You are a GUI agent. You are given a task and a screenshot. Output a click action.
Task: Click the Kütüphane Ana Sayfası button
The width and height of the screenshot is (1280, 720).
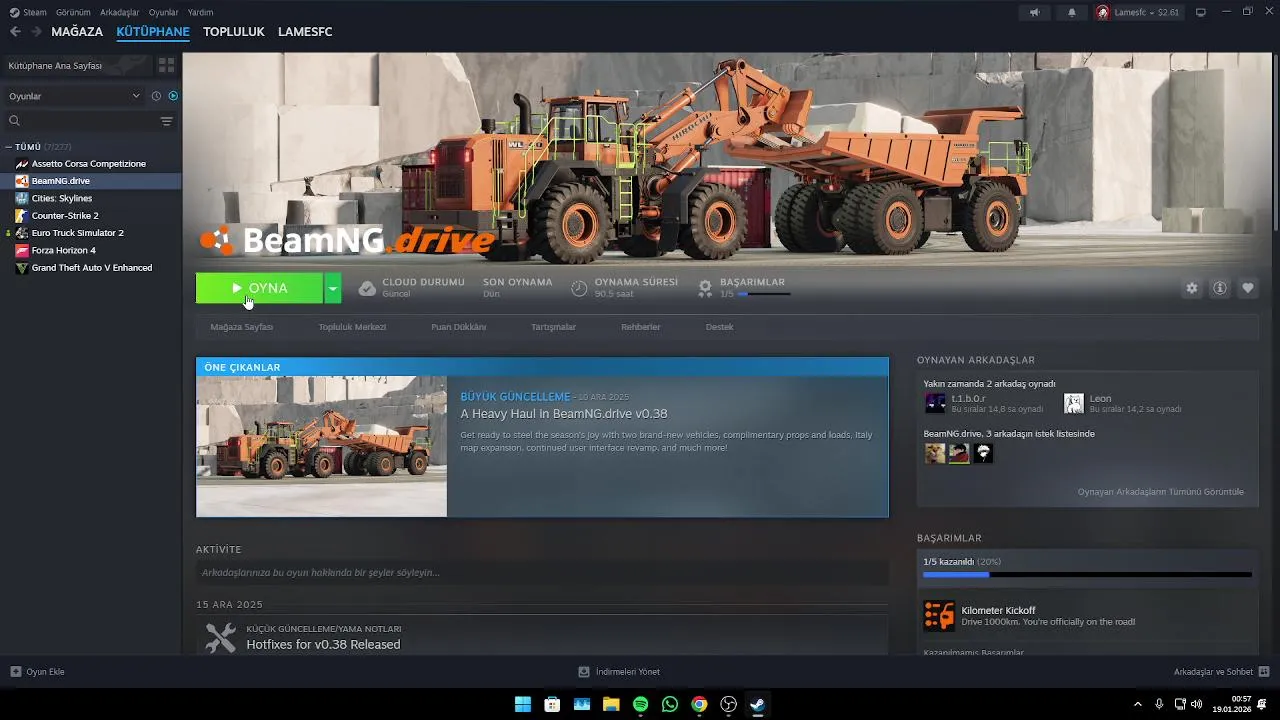76,65
